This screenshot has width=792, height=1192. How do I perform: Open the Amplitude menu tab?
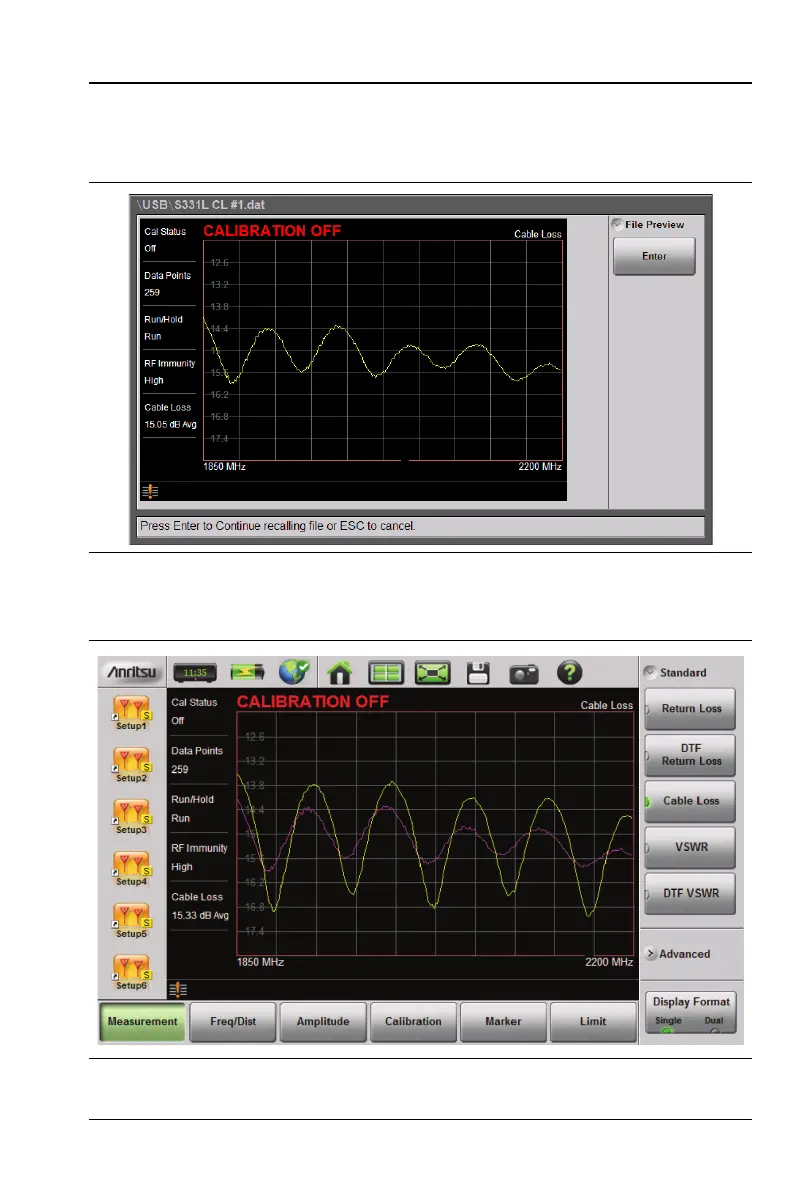coord(323,1022)
